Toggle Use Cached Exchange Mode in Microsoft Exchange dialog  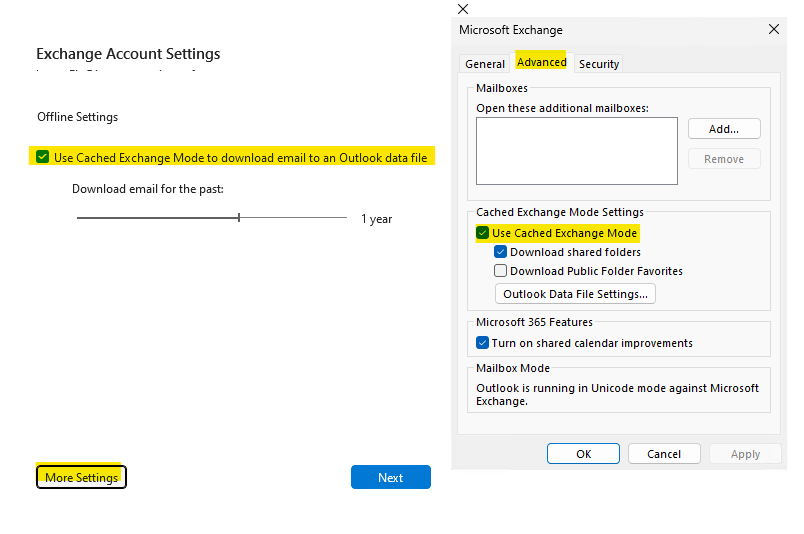pos(483,233)
